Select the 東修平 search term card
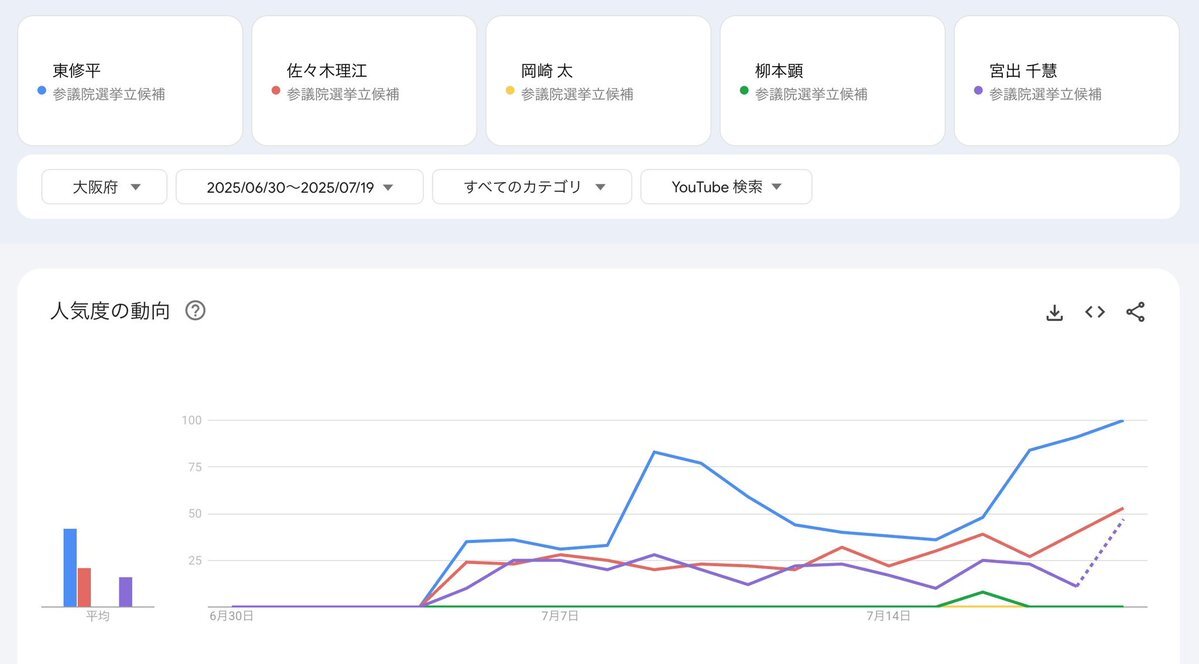The height and width of the screenshot is (664, 1199). tap(130, 80)
